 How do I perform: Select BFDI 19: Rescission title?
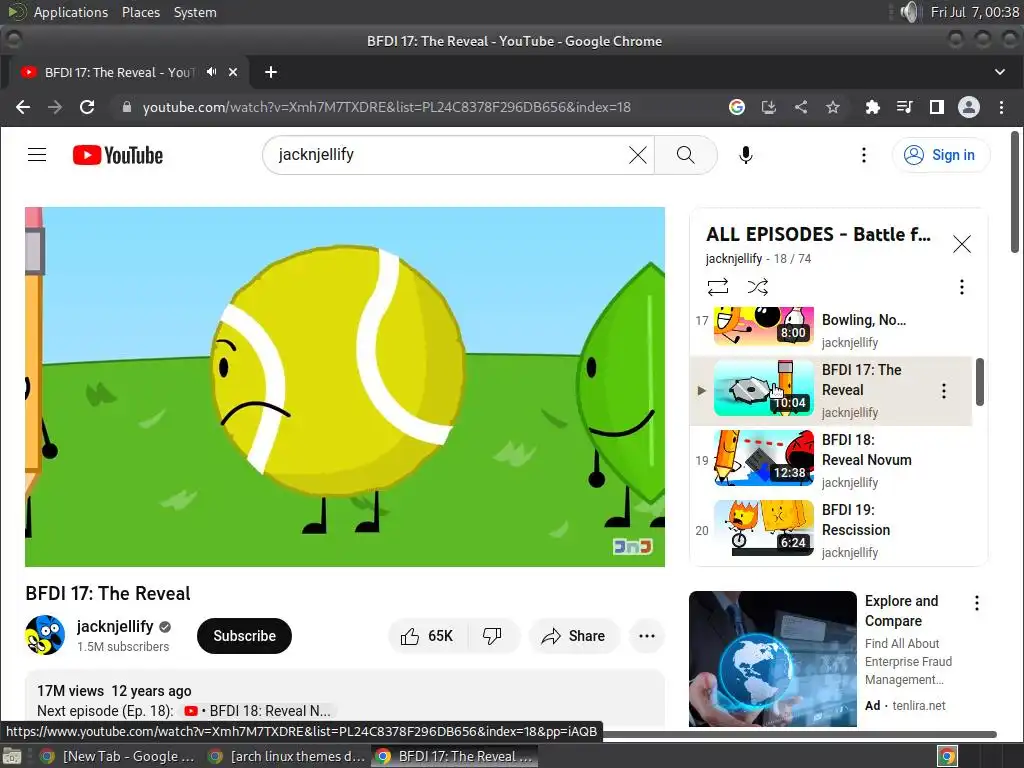[856, 520]
